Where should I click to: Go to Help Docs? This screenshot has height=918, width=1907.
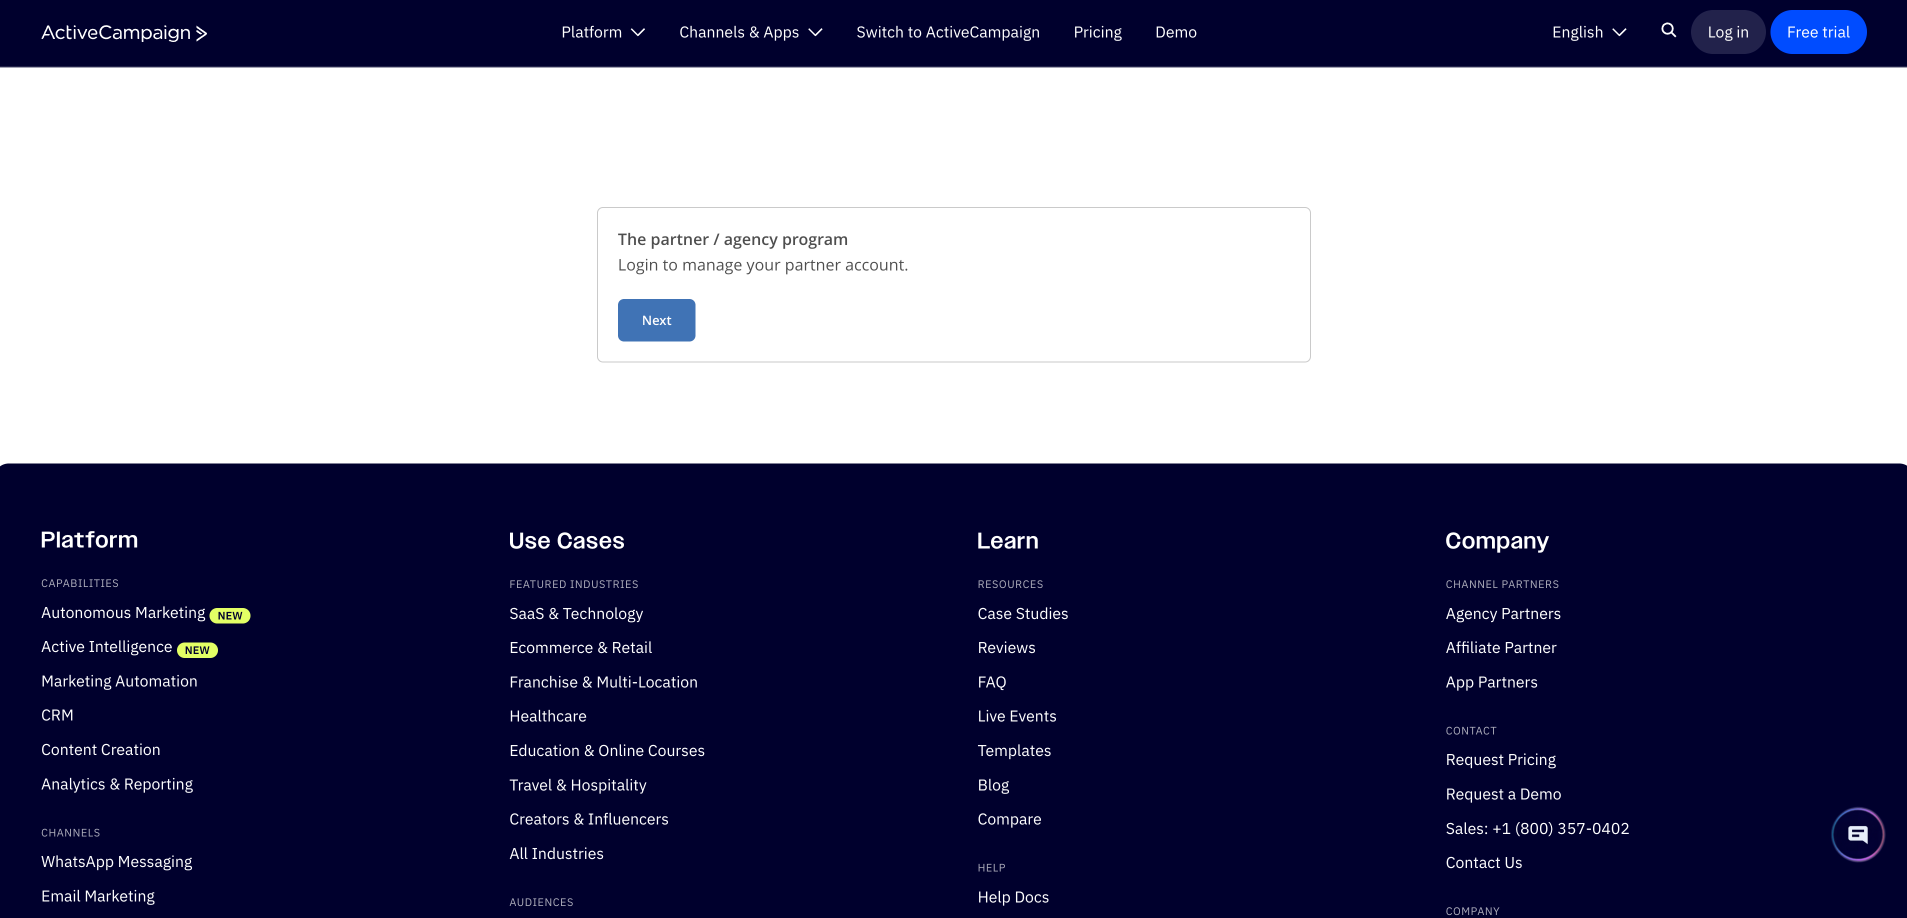[x=1014, y=897]
